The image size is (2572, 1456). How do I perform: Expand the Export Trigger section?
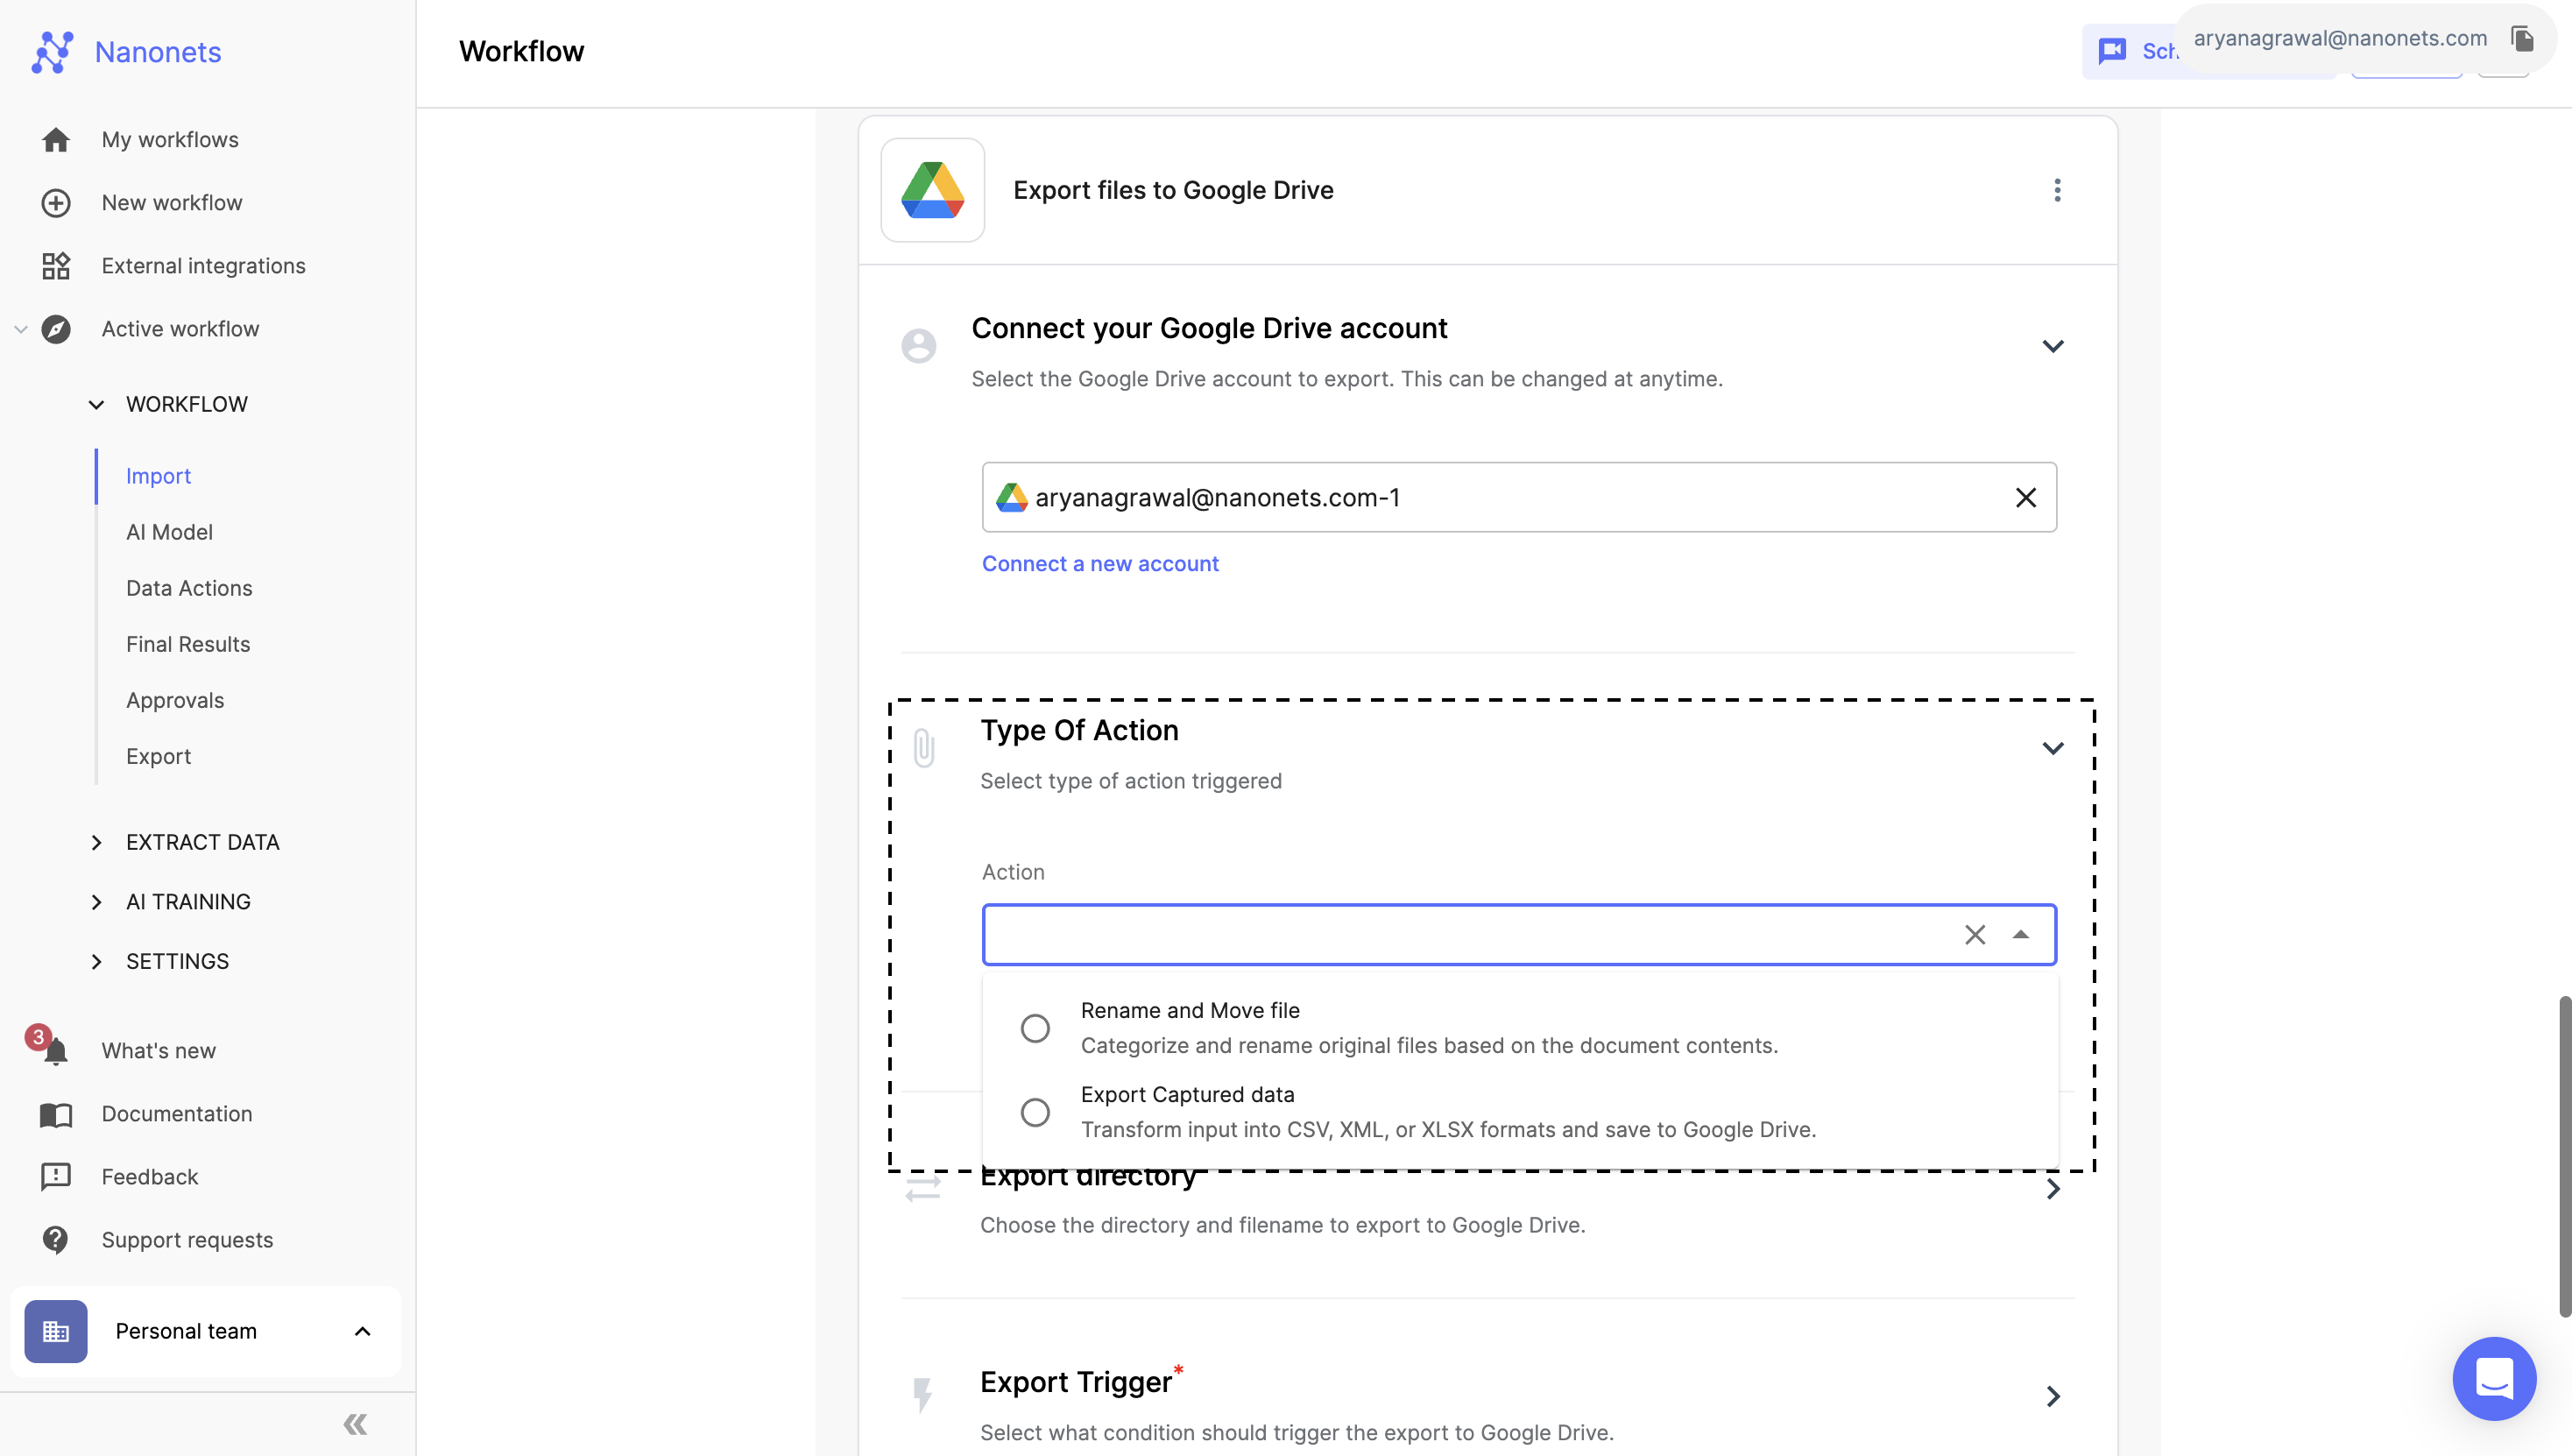2053,1396
